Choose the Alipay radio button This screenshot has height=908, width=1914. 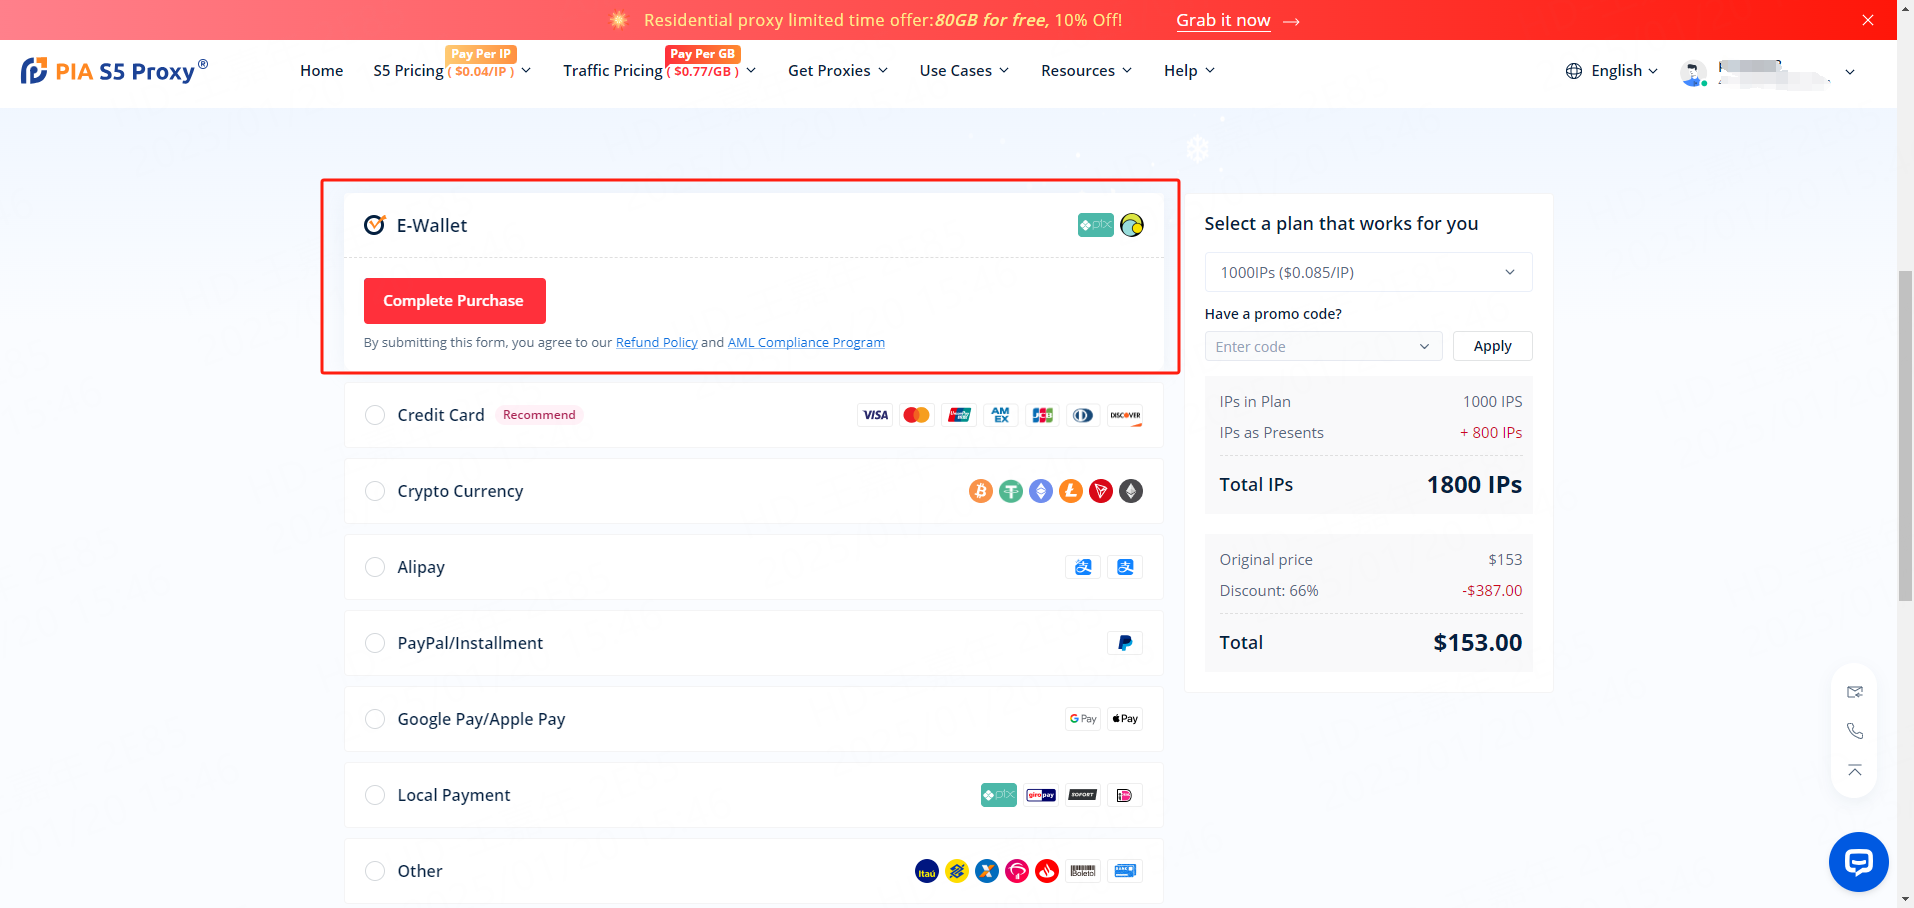point(375,567)
